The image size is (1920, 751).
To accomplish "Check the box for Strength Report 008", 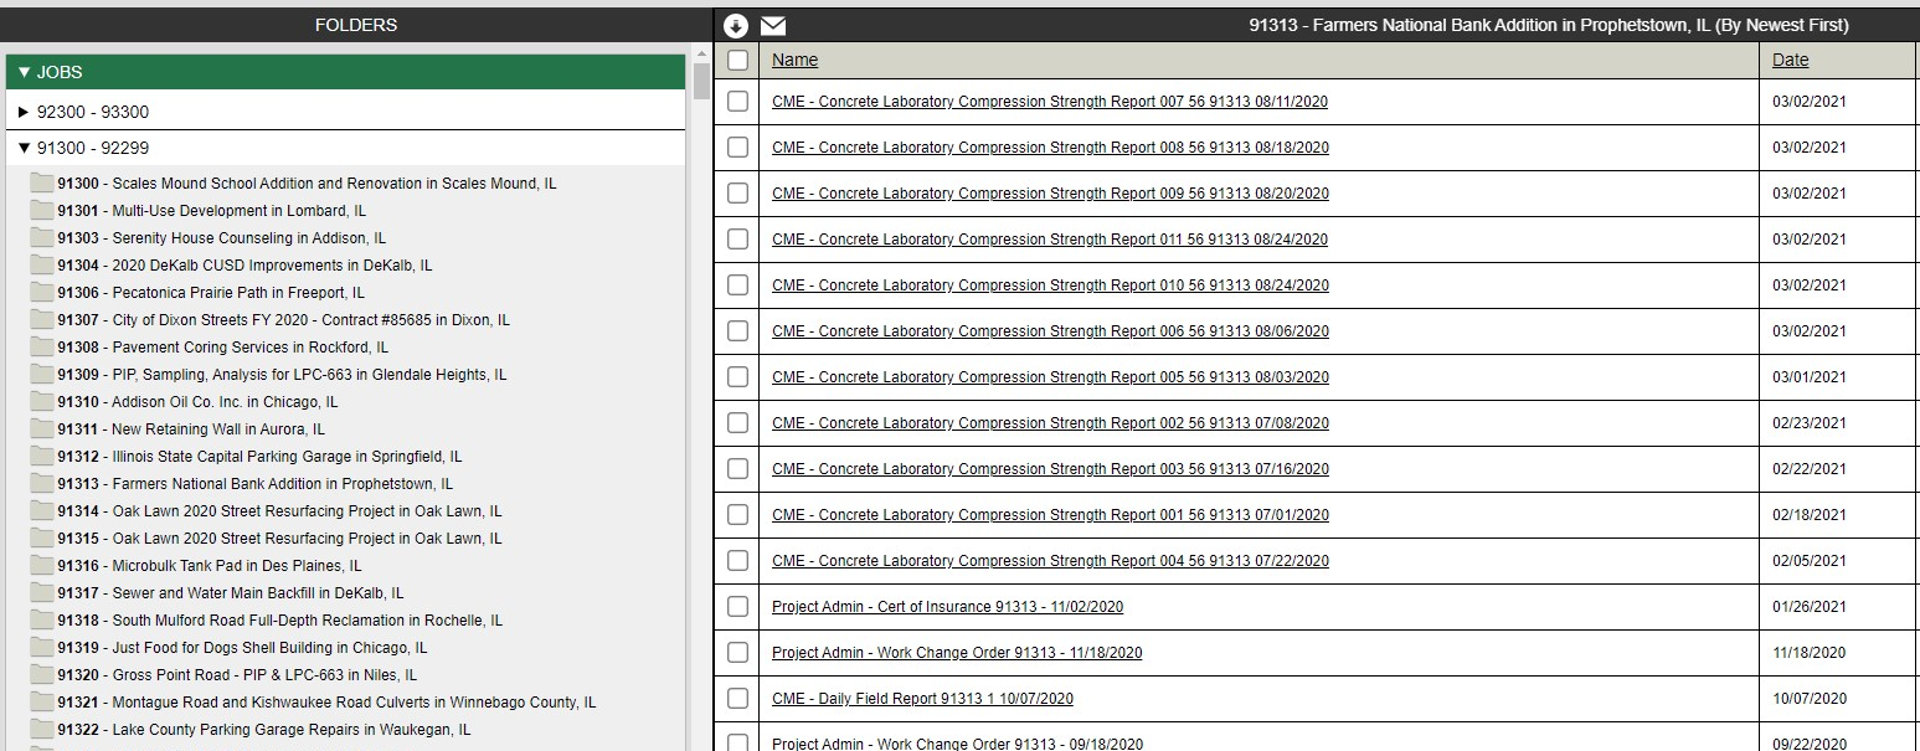I will [x=737, y=147].
